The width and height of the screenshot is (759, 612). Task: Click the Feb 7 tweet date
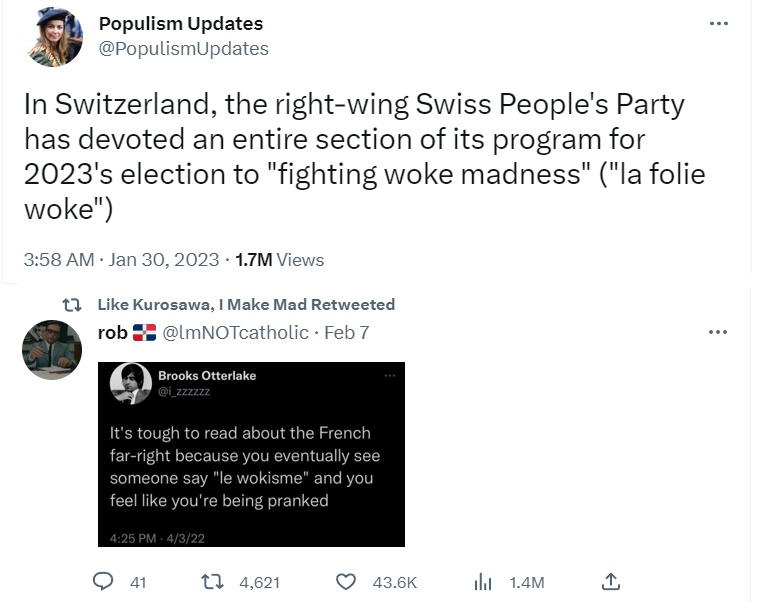348,332
